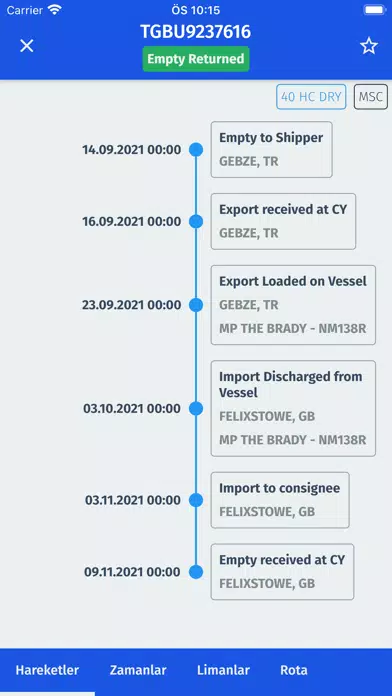Click the timeline dot for 23.09.2021
Screen dimensions: 392x696
coord(196,305)
